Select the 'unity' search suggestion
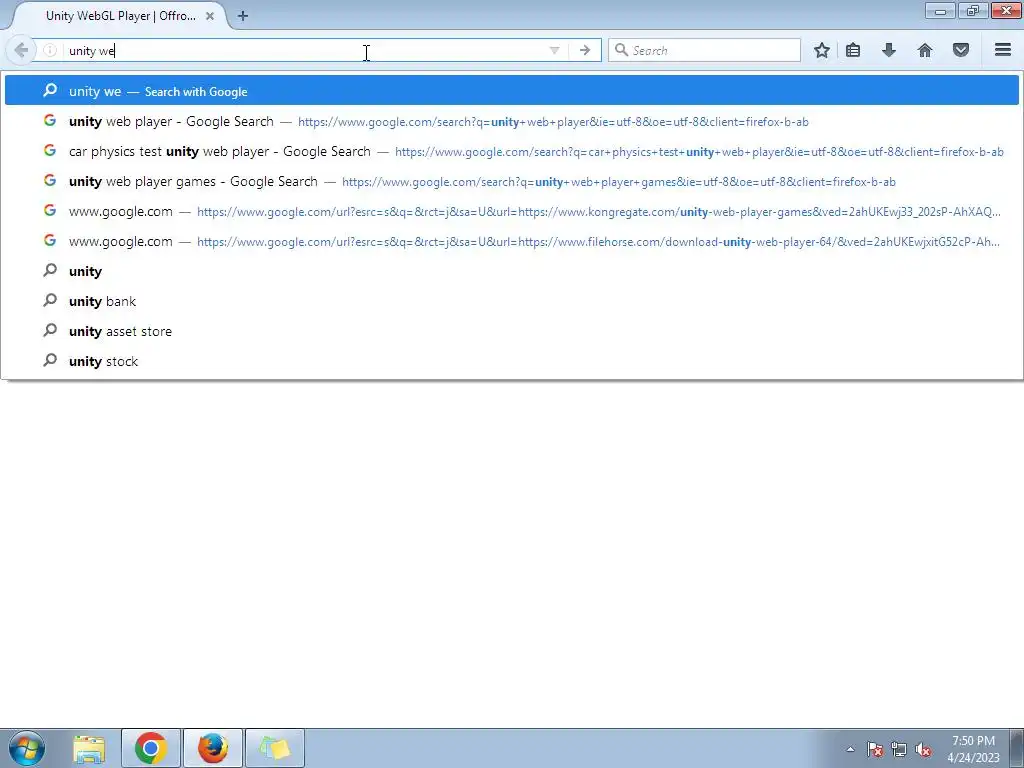 [511, 271]
